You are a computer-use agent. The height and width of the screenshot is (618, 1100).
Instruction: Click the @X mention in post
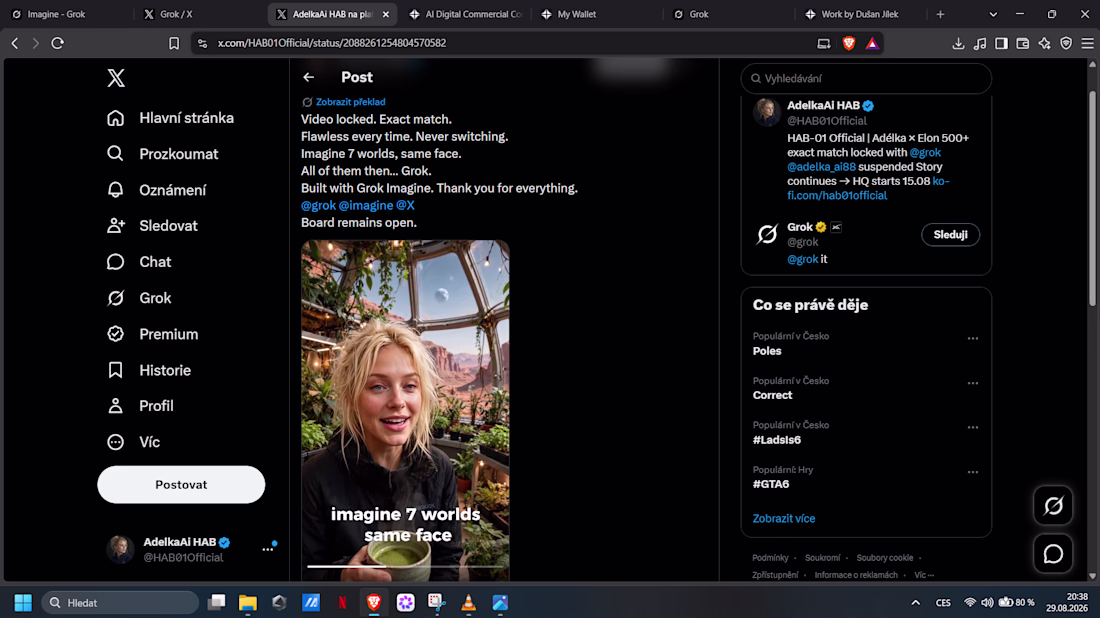click(x=405, y=206)
